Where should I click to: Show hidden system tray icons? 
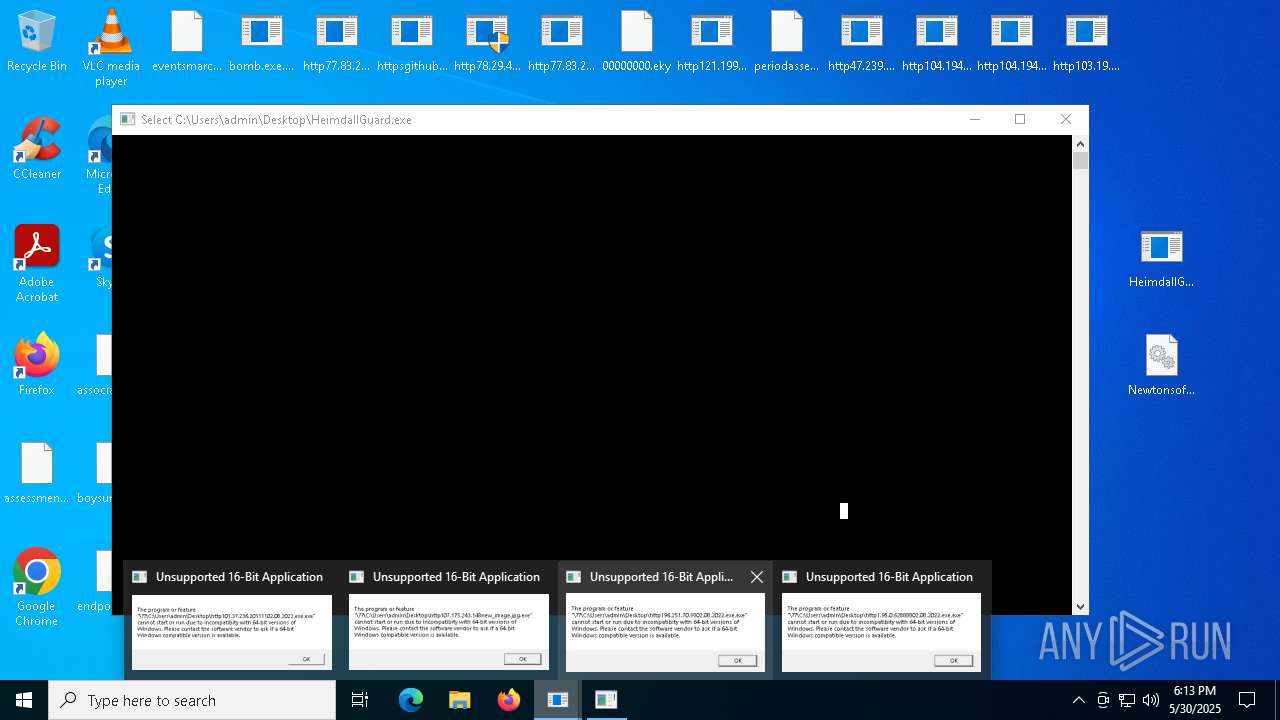point(1078,700)
